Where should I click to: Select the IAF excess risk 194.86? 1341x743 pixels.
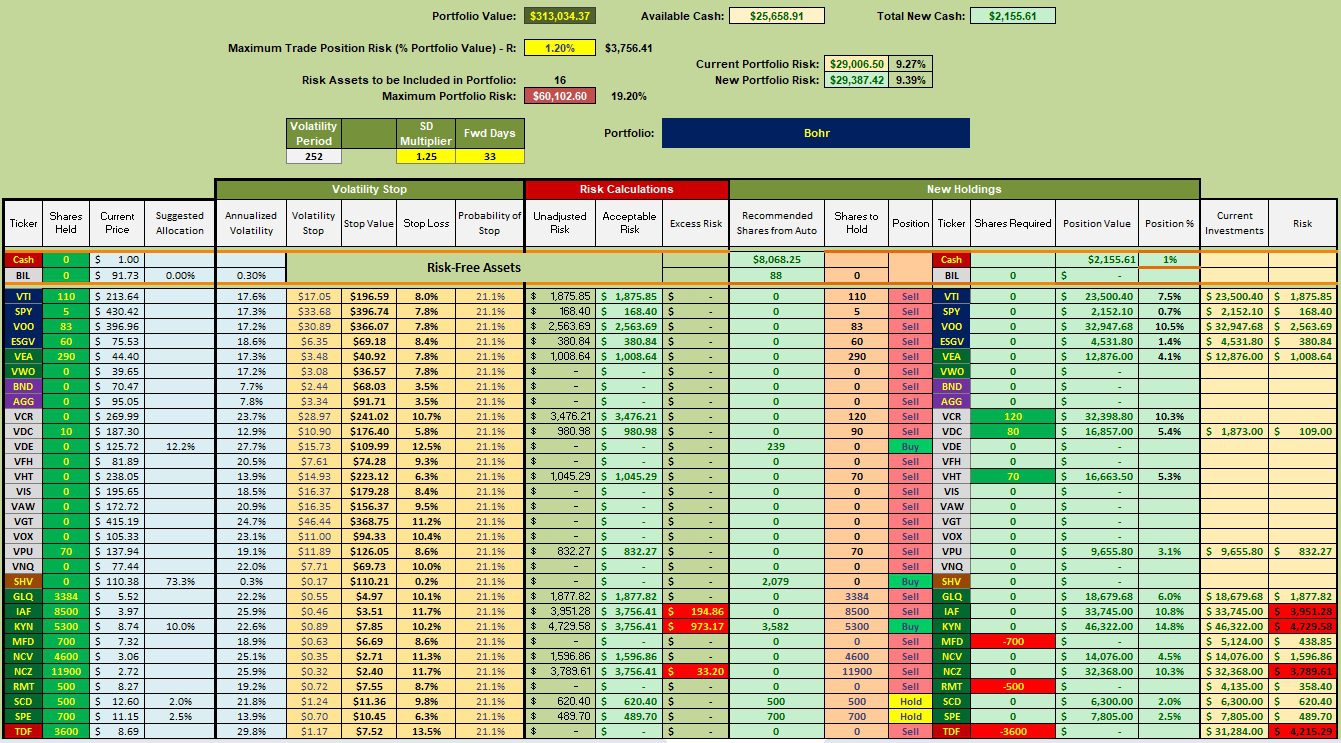696,610
